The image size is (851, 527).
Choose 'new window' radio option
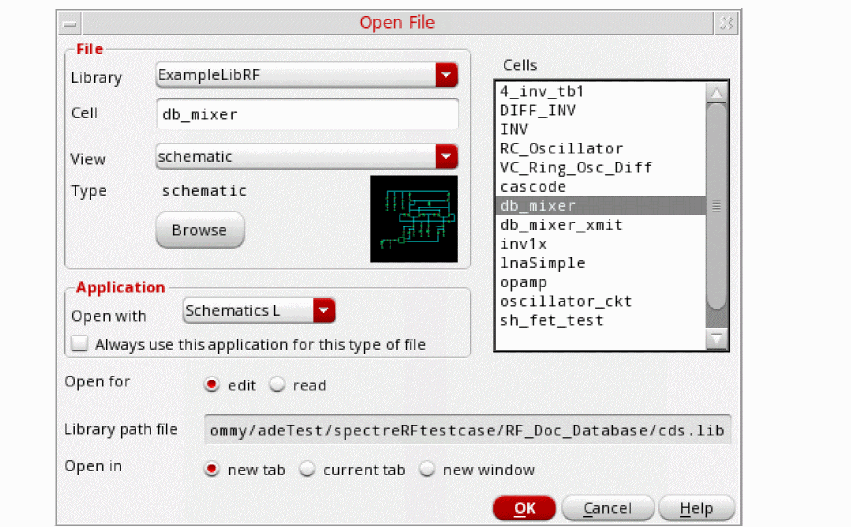point(427,469)
